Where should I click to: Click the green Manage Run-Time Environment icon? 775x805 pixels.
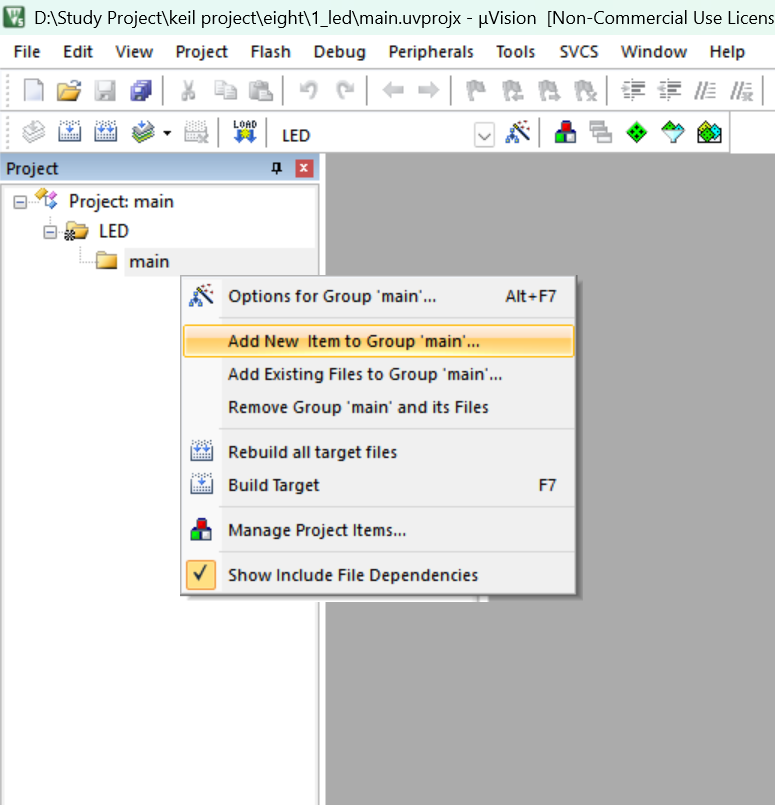(x=636, y=132)
